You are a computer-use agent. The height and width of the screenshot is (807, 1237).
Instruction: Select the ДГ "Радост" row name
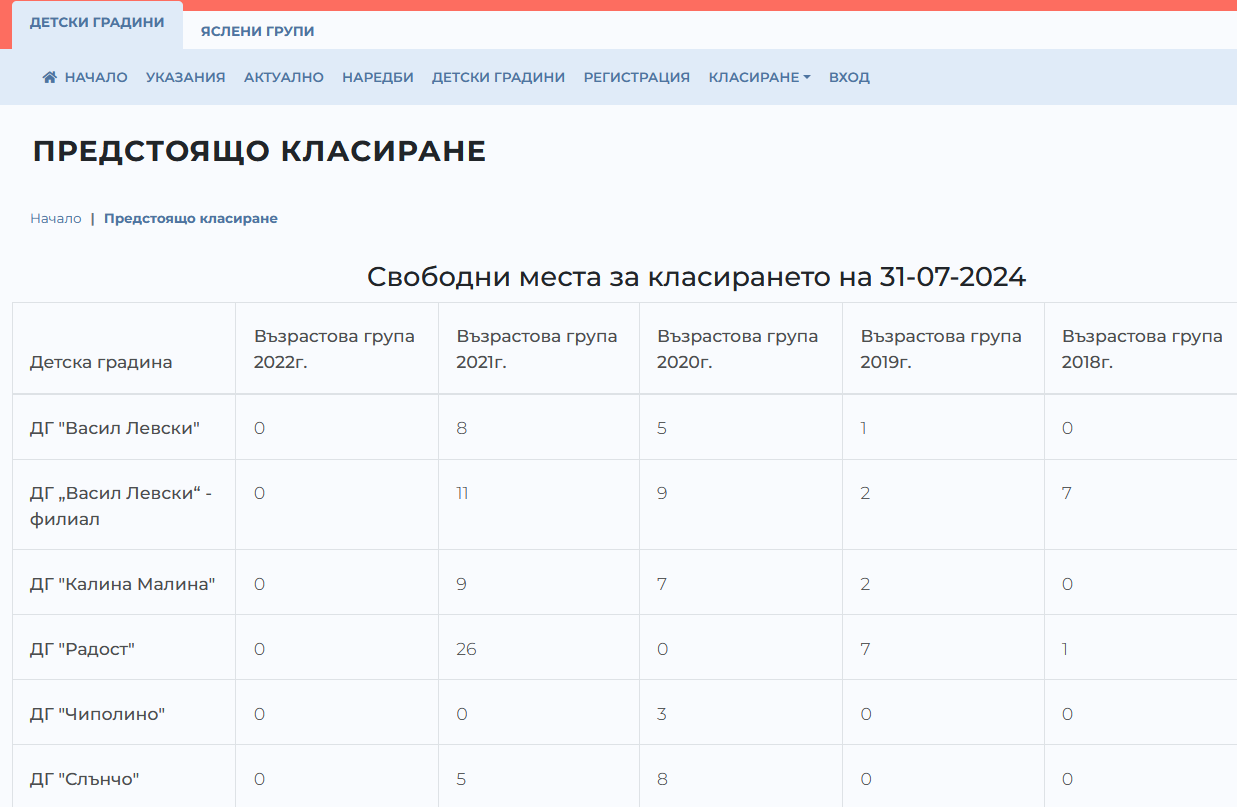tap(82, 649)
